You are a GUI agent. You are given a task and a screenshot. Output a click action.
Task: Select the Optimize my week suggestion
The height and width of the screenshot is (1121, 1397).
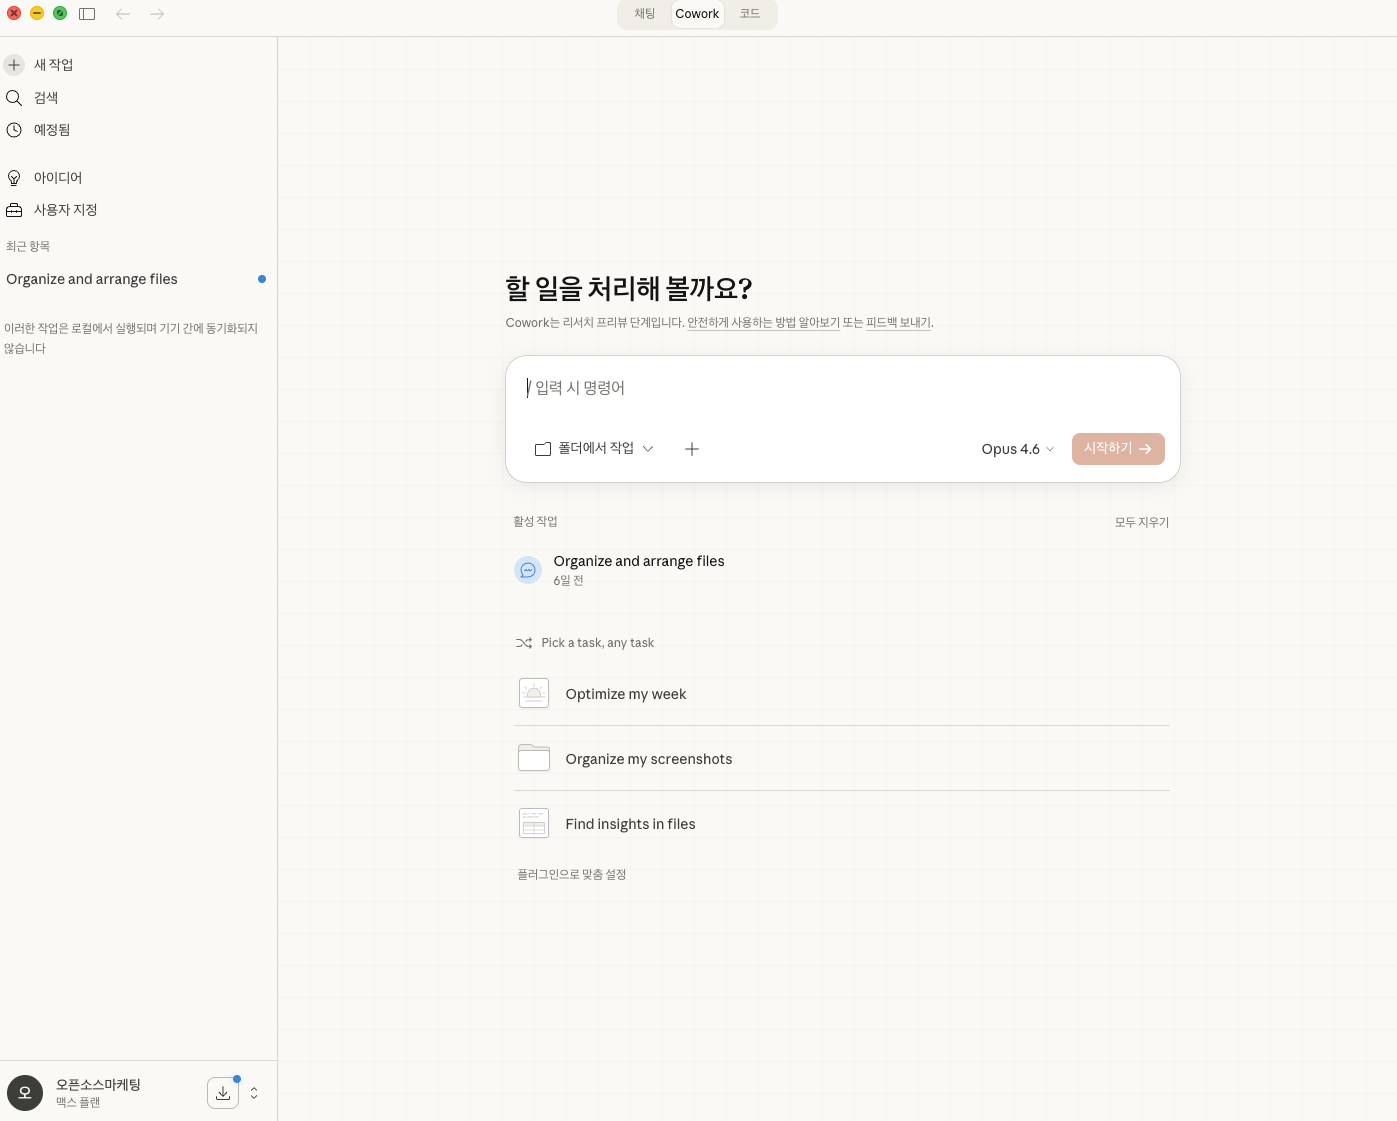pyautogui.click(x=626, y=694)
